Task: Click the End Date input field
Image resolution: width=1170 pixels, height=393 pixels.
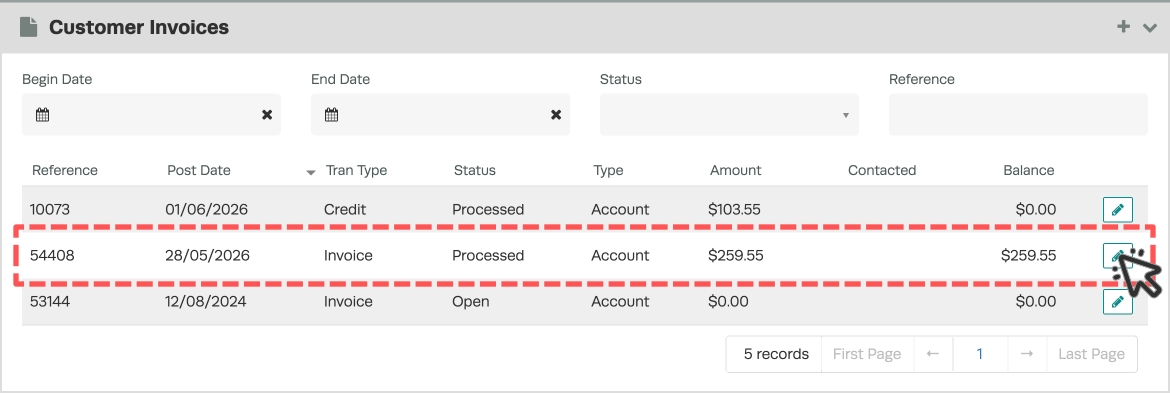Action: click(440, 115)
